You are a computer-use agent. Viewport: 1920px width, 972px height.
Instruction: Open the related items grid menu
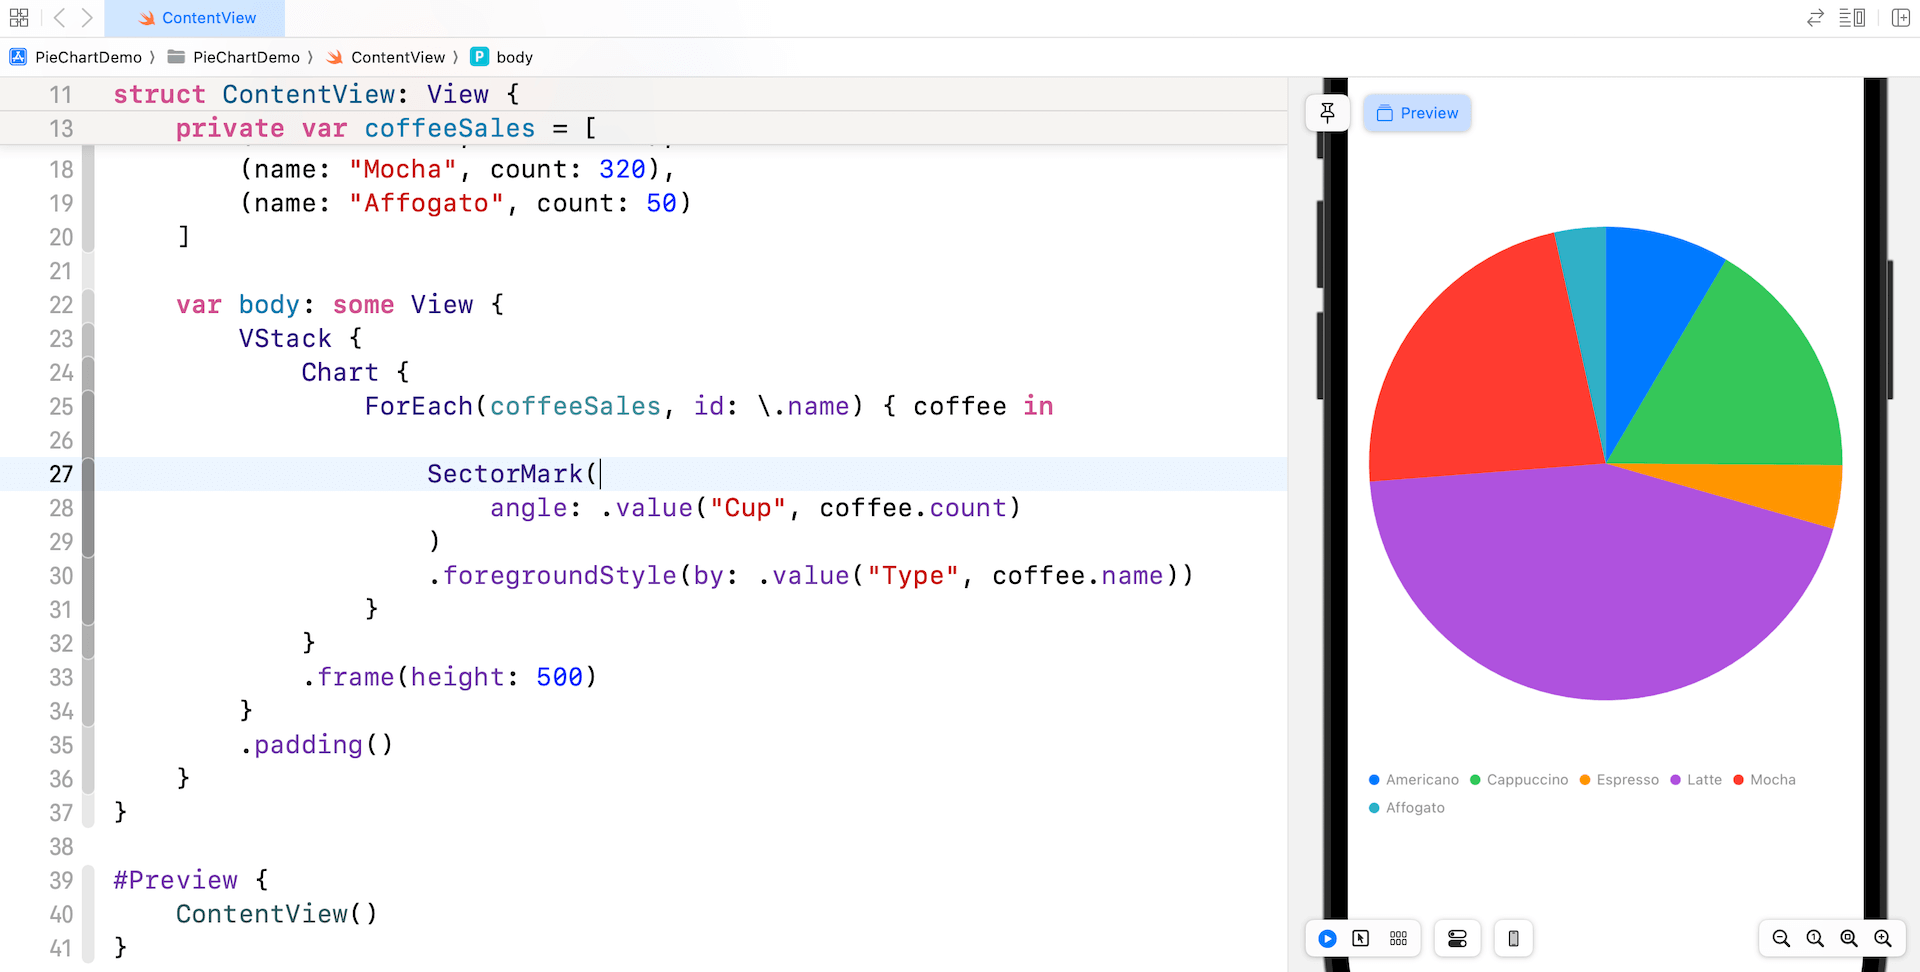[19, 18]
